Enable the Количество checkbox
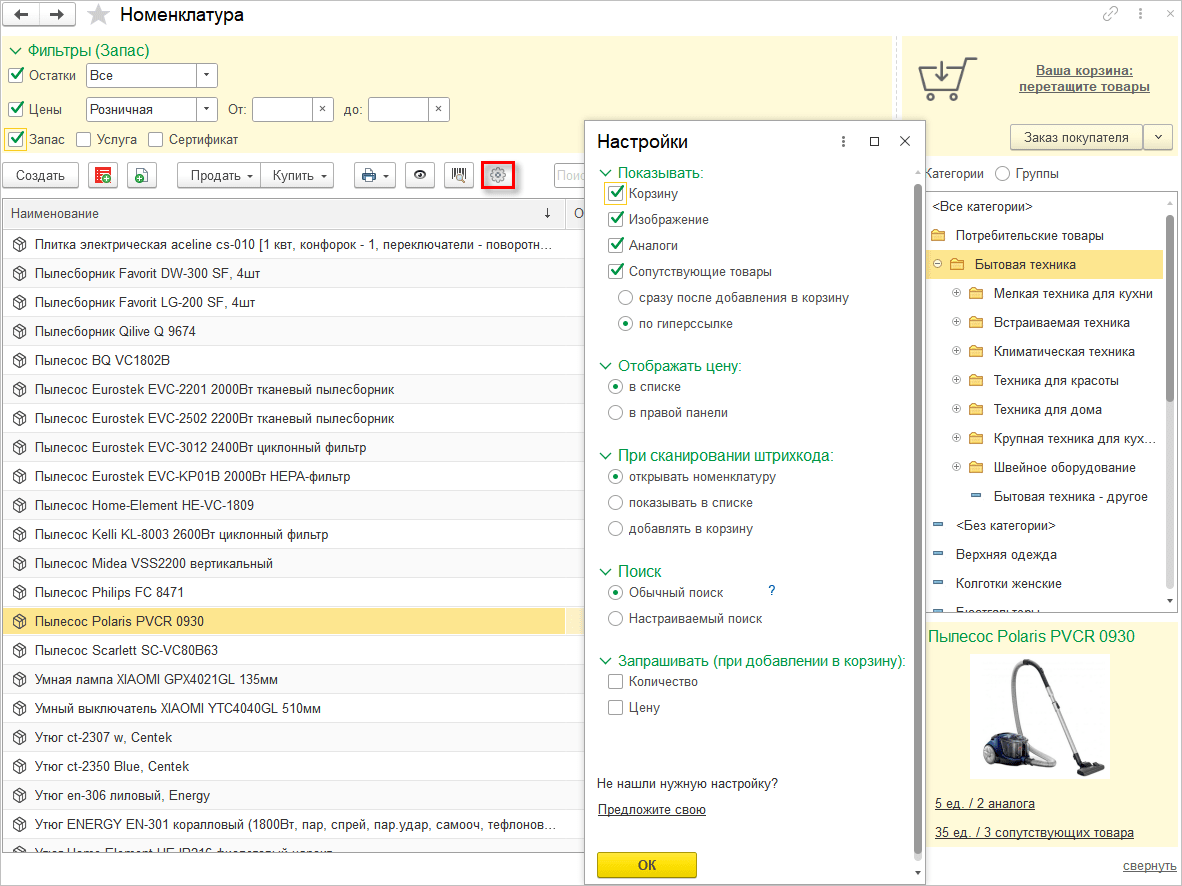 (616, 682)
